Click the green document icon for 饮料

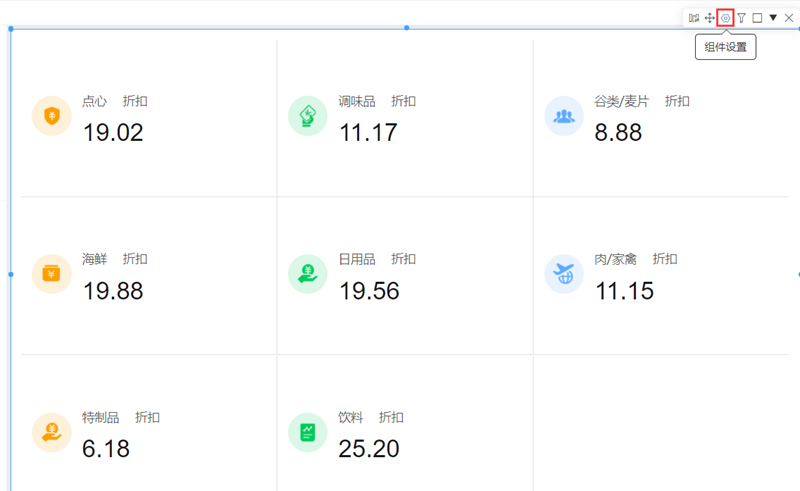(x=308, y=432)
